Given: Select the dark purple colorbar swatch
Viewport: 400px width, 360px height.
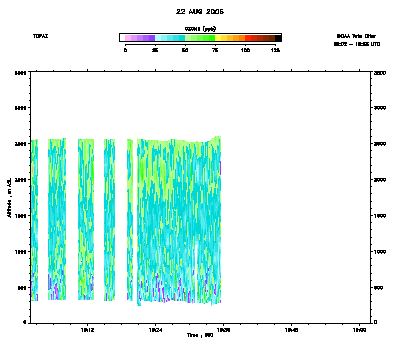Looking at the screenshot, I should [152, 38].
